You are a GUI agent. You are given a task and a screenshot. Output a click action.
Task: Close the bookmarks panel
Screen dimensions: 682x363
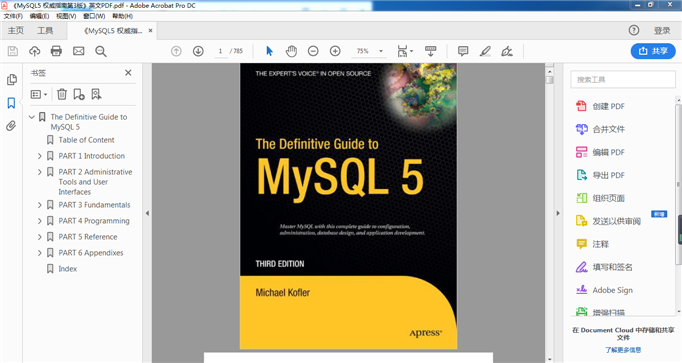coord(128,73)
